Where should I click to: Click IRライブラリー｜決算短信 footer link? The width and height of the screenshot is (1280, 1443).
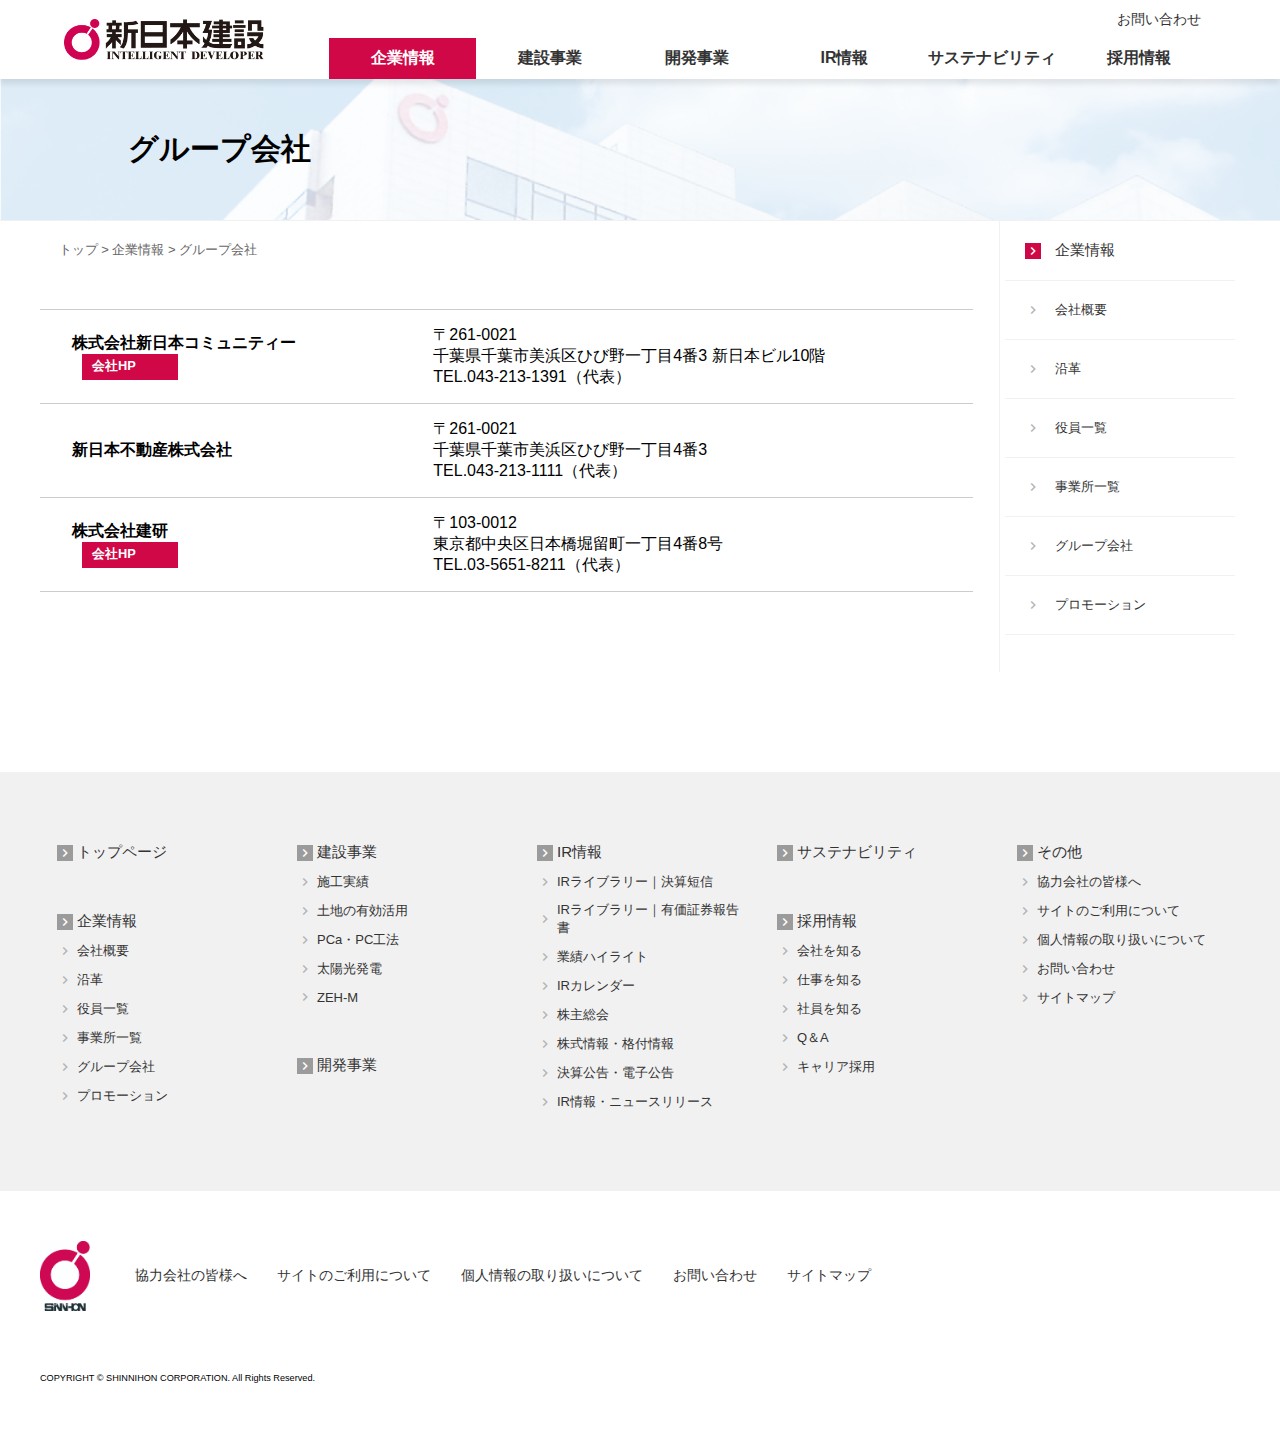[x=635, y=882]
